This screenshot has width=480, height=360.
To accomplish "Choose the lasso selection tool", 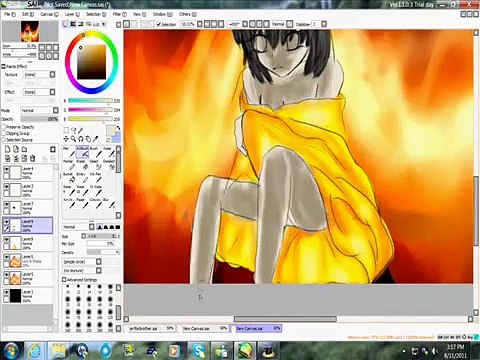I will click(x=73, y=130).
